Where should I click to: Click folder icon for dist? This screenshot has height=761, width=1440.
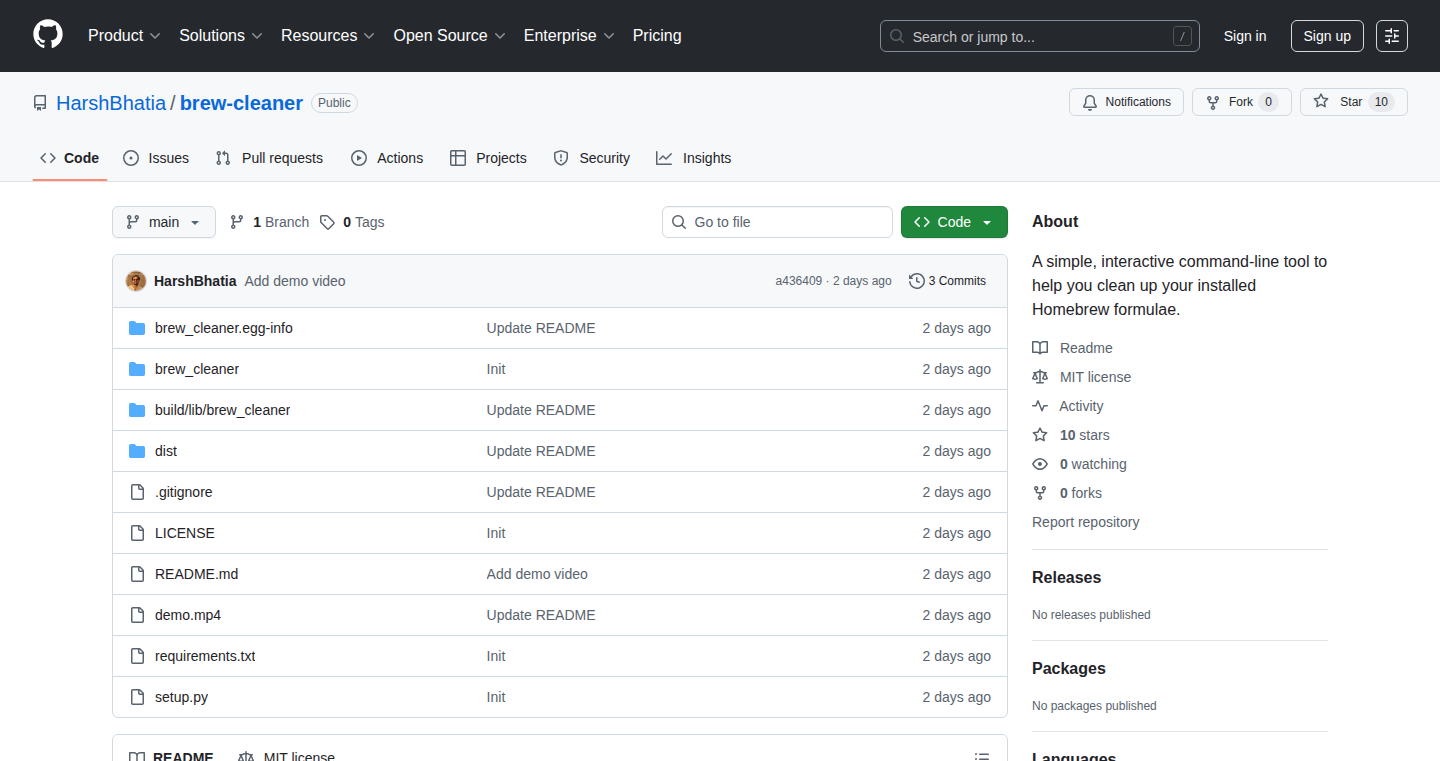[137, 451]
